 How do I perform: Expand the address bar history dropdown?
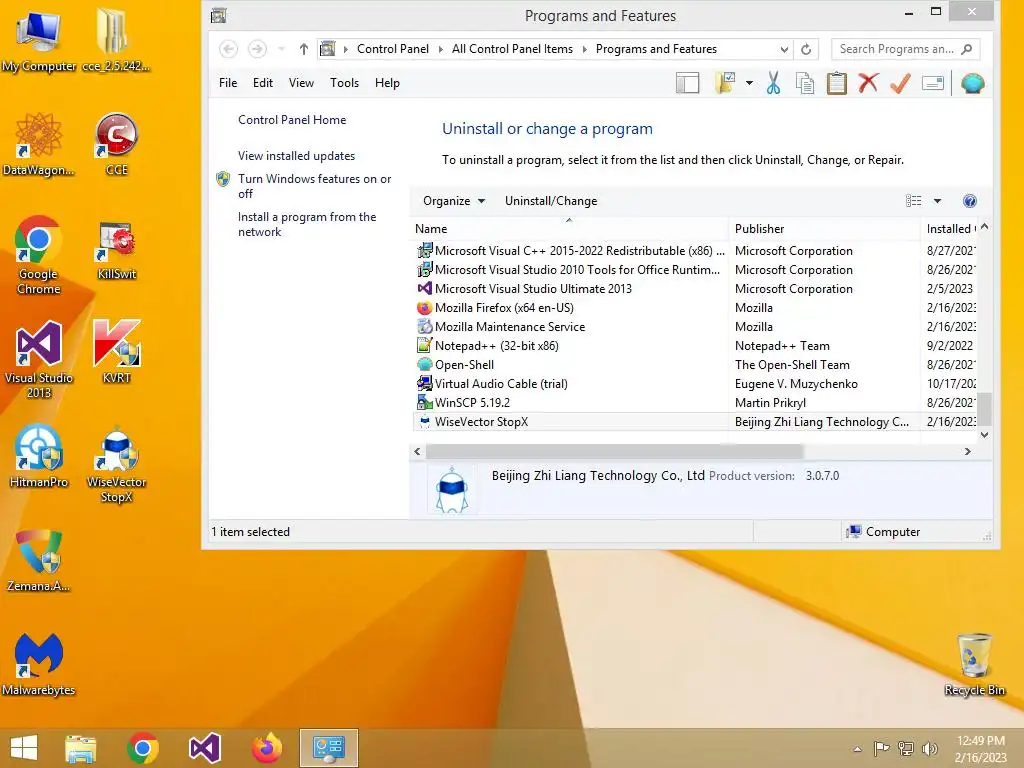point(784,50)
